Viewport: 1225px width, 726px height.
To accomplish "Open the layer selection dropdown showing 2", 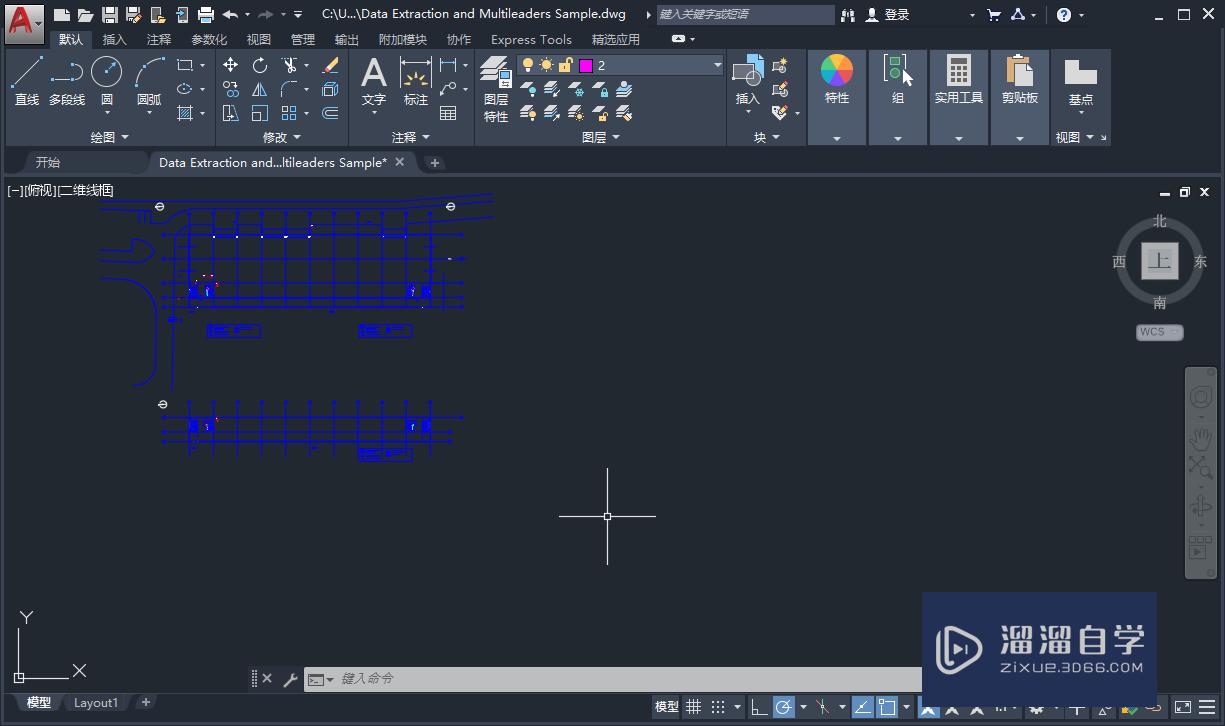I will pos(716,65).
